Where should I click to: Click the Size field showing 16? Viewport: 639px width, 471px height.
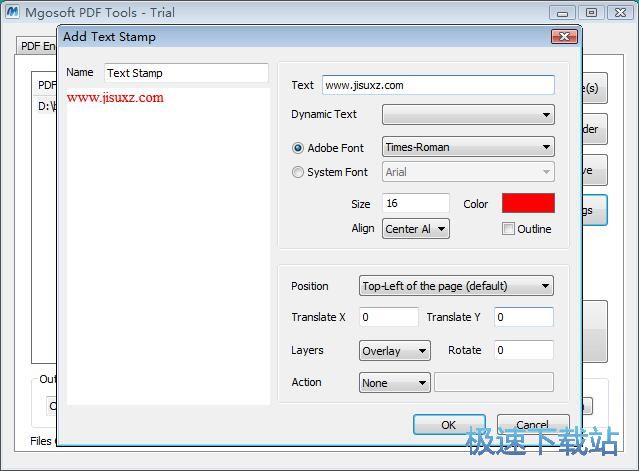click(x=416, y=203)
